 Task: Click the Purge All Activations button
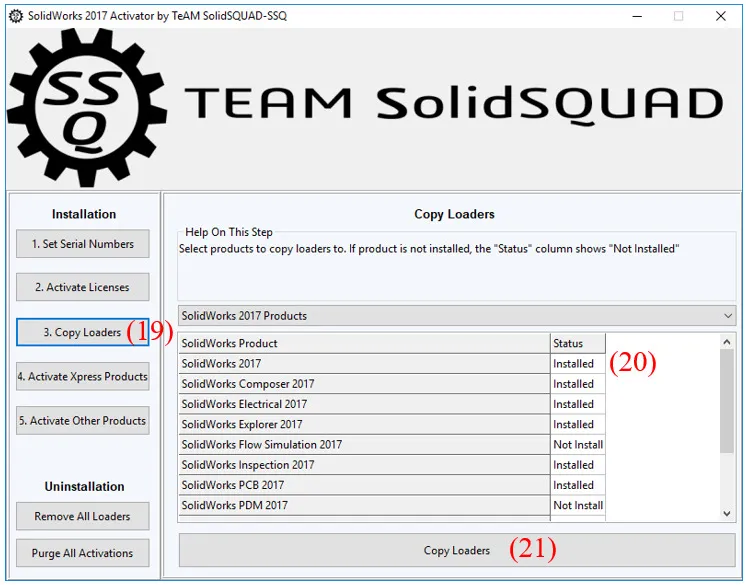point(83,553)
